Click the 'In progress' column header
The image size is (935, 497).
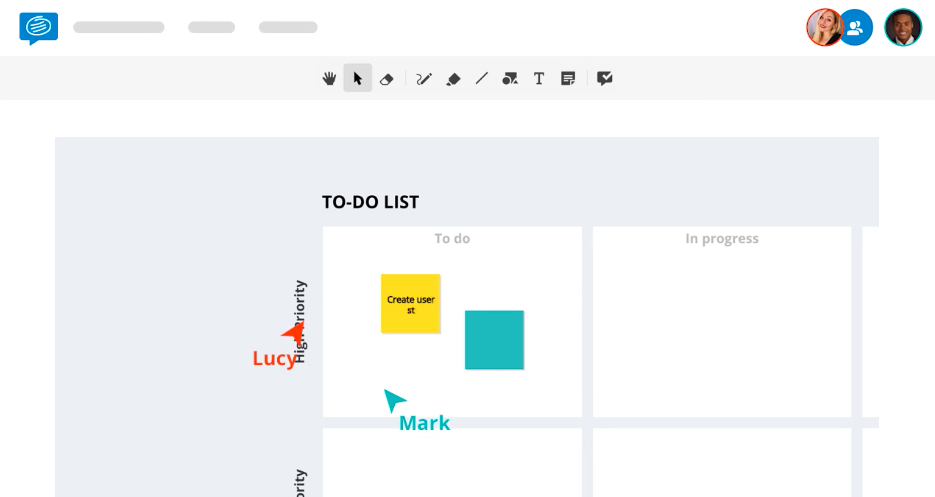[722, 239]
